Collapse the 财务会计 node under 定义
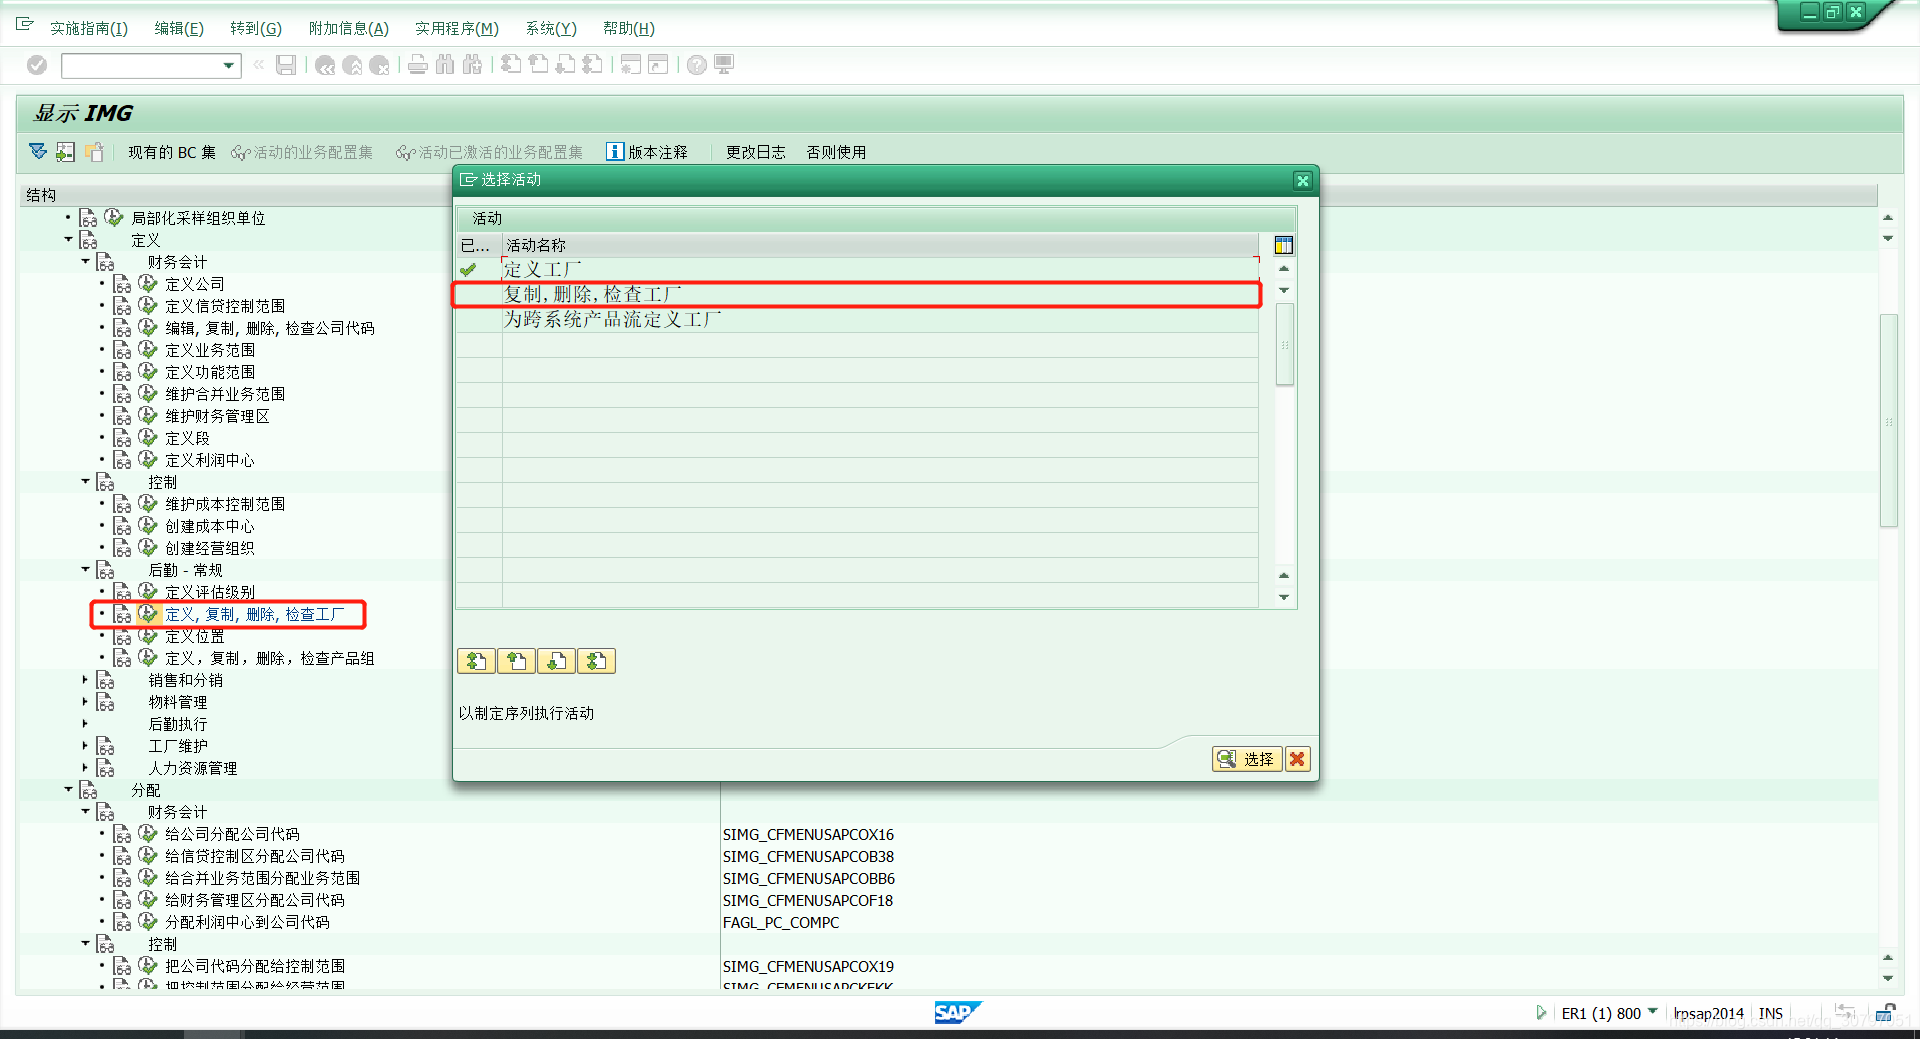This screenshot has width=1920, height=1039. pyautogui.click(x=85, y=262)
